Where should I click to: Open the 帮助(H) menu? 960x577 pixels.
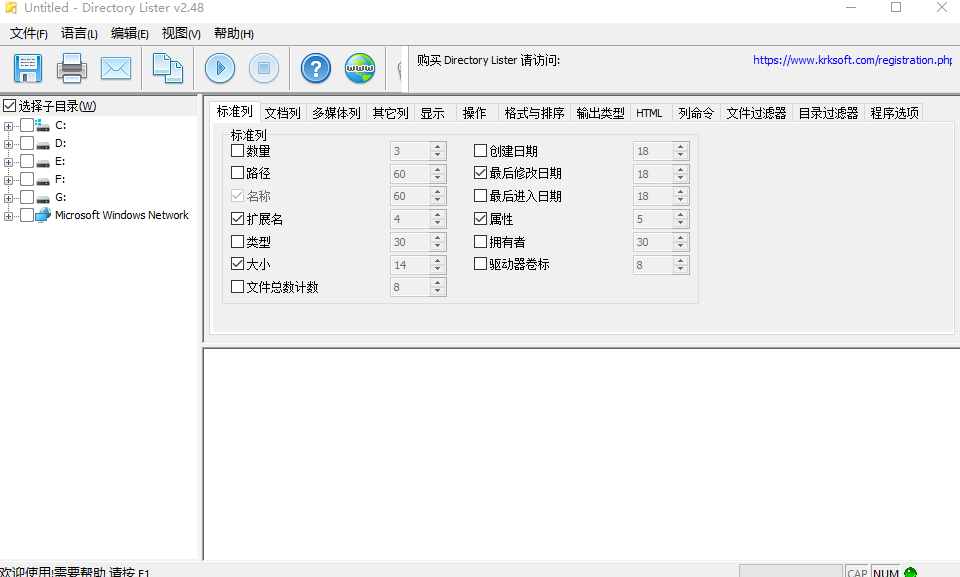point(234,34)
